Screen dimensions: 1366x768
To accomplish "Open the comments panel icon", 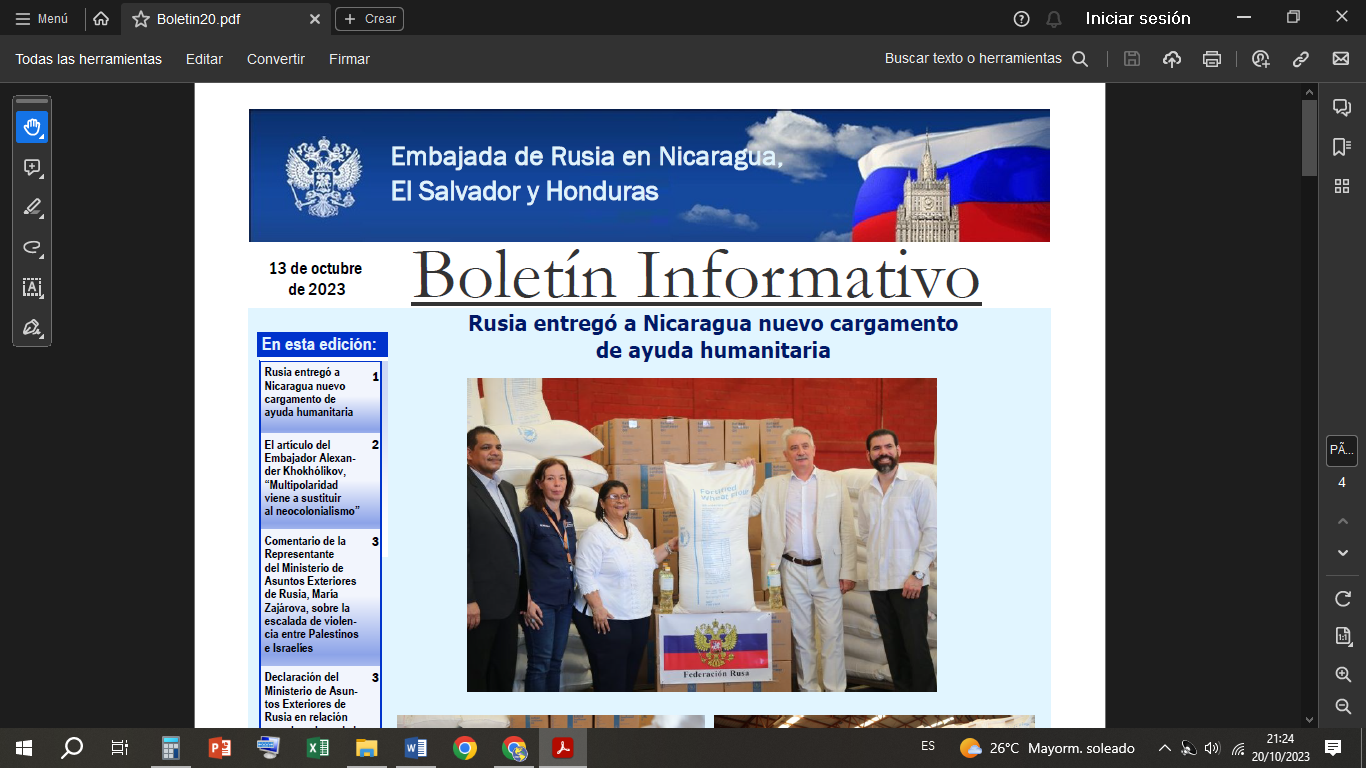I will pos(1342,108).
